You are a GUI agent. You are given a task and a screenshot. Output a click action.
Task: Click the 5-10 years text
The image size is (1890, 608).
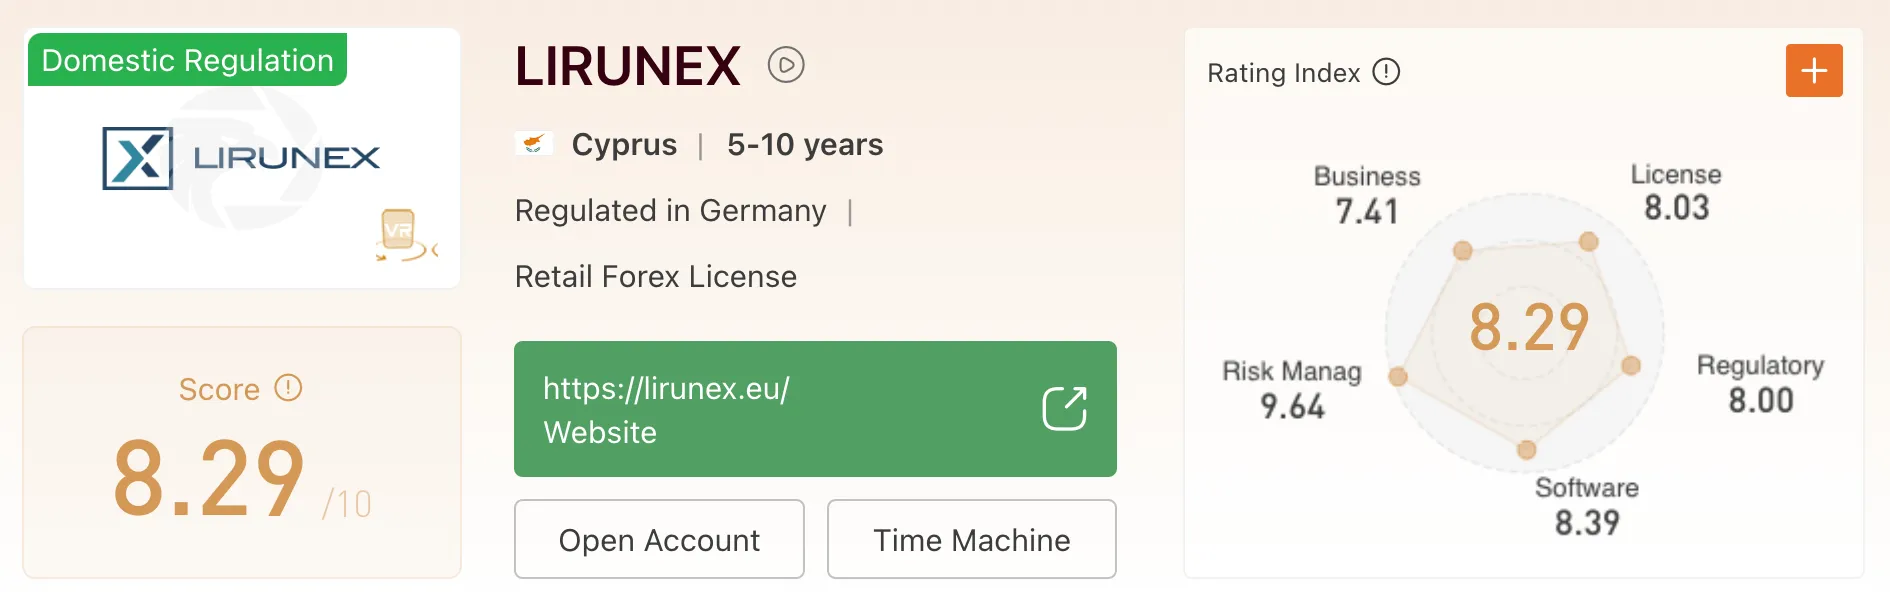(x=805, y=145)
